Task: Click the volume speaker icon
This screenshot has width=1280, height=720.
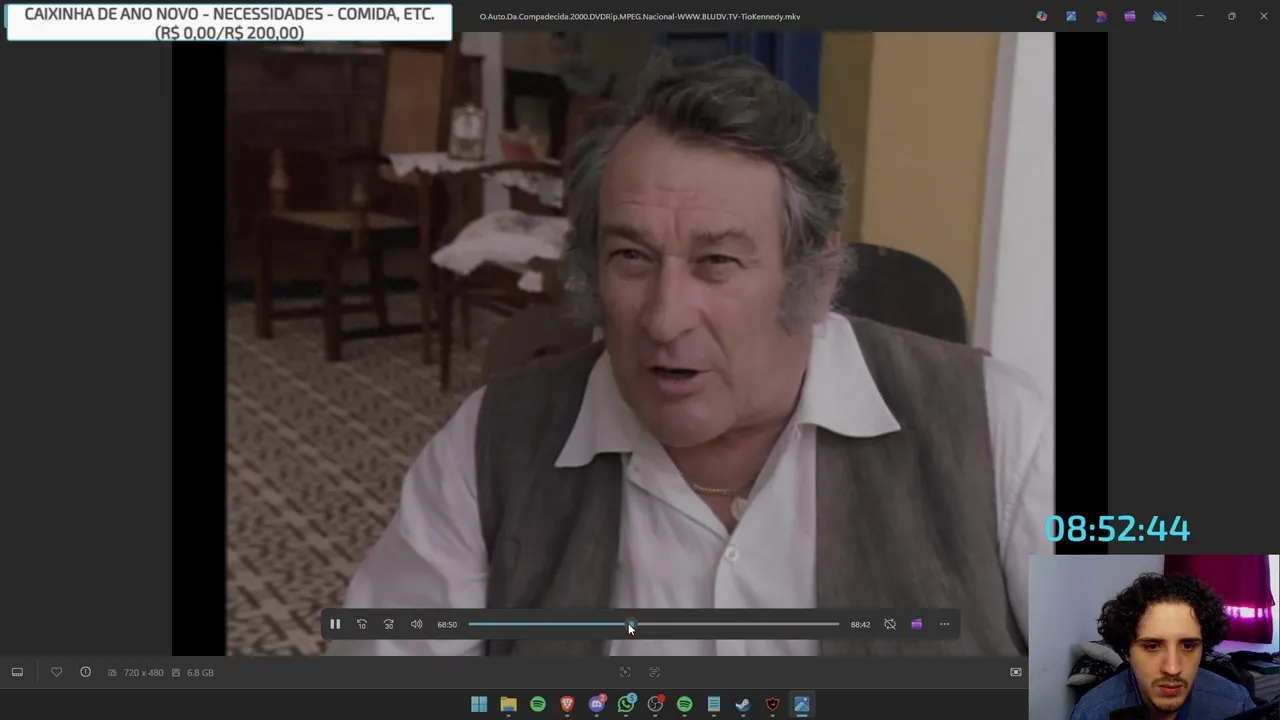Action: click(416, 624)
